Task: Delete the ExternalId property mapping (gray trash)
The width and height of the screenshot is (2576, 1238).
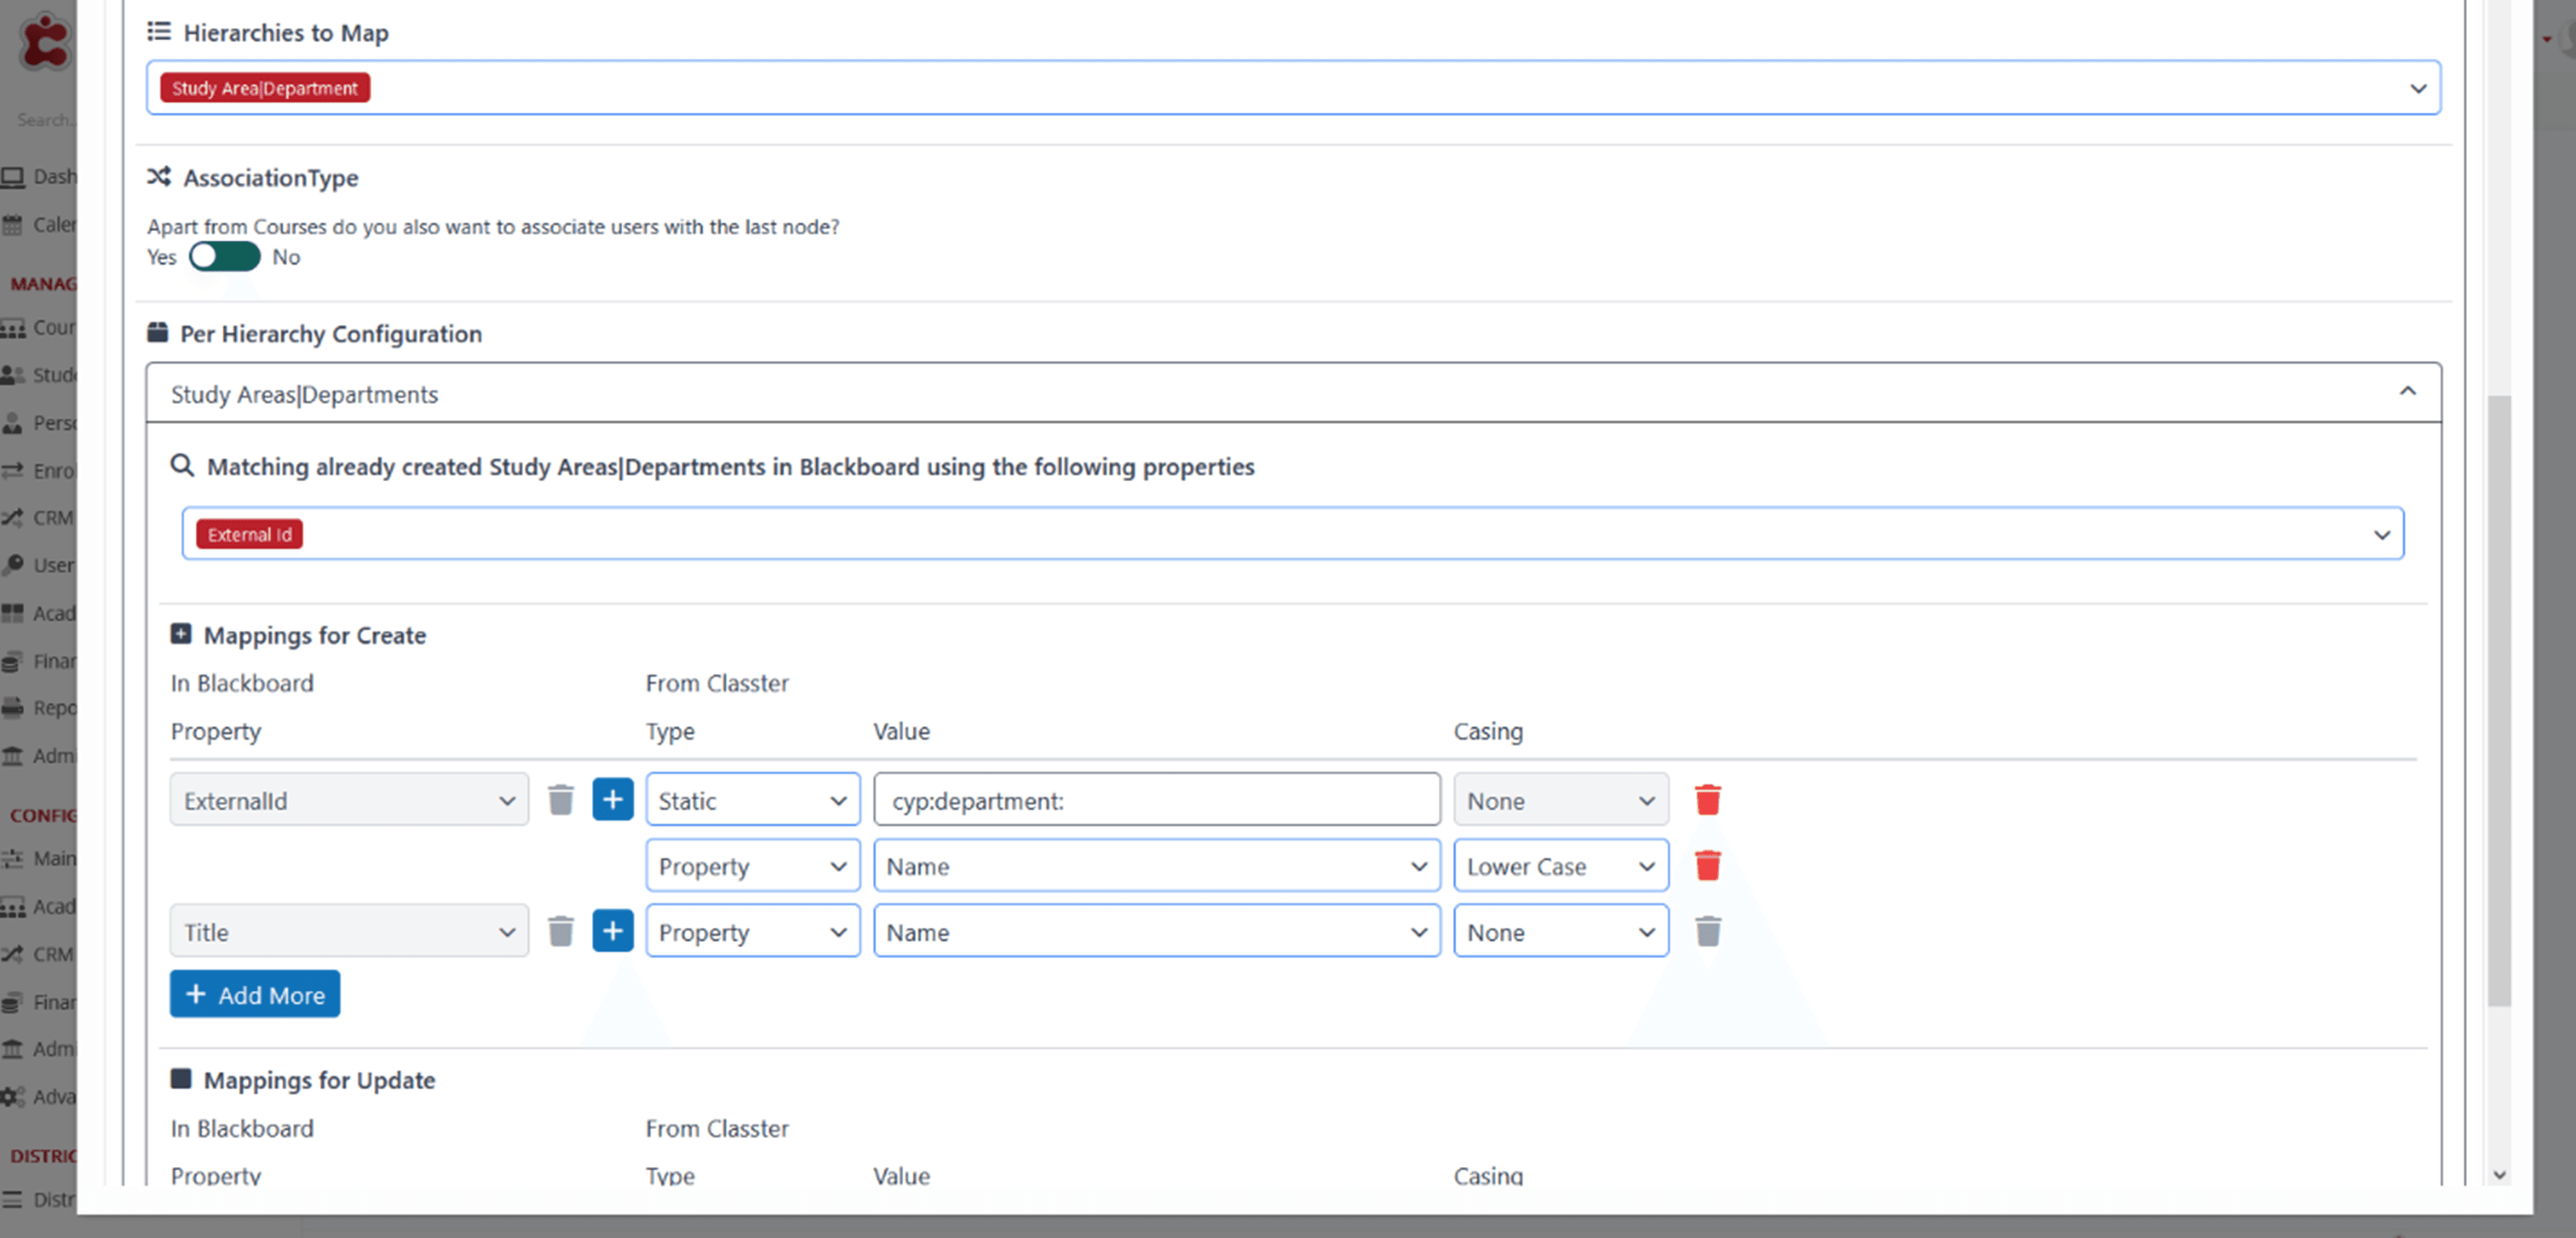Action: click(561, 800)
